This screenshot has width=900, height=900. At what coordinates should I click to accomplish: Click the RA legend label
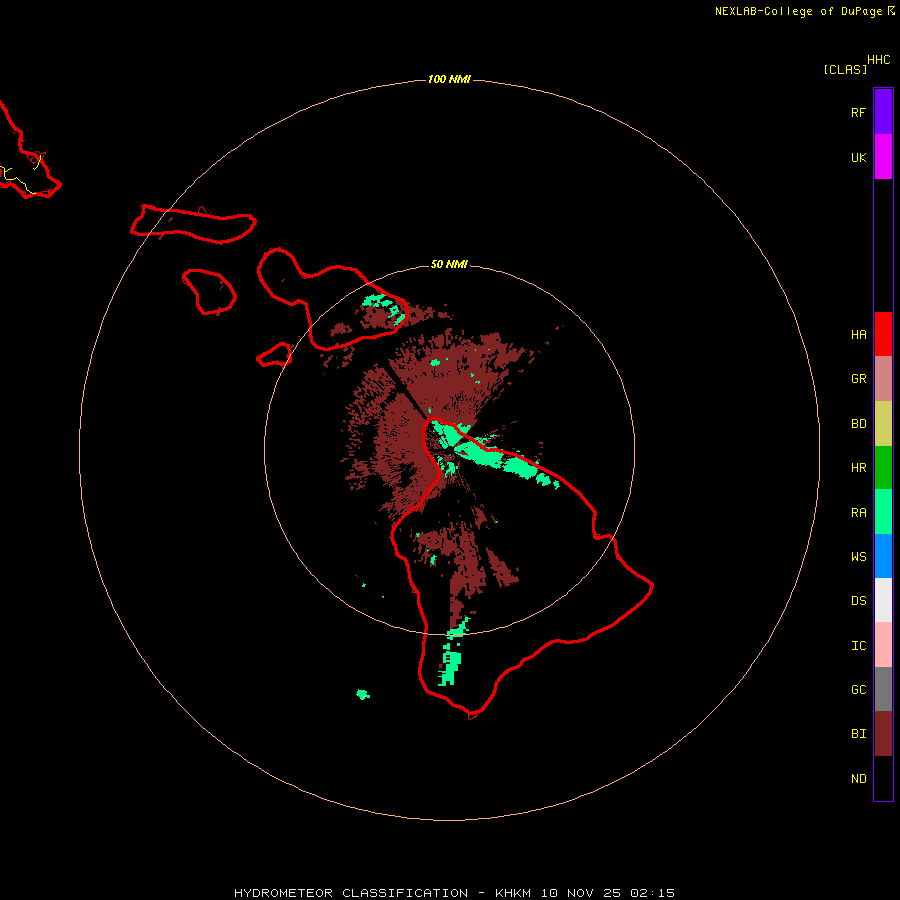(858, 513)
